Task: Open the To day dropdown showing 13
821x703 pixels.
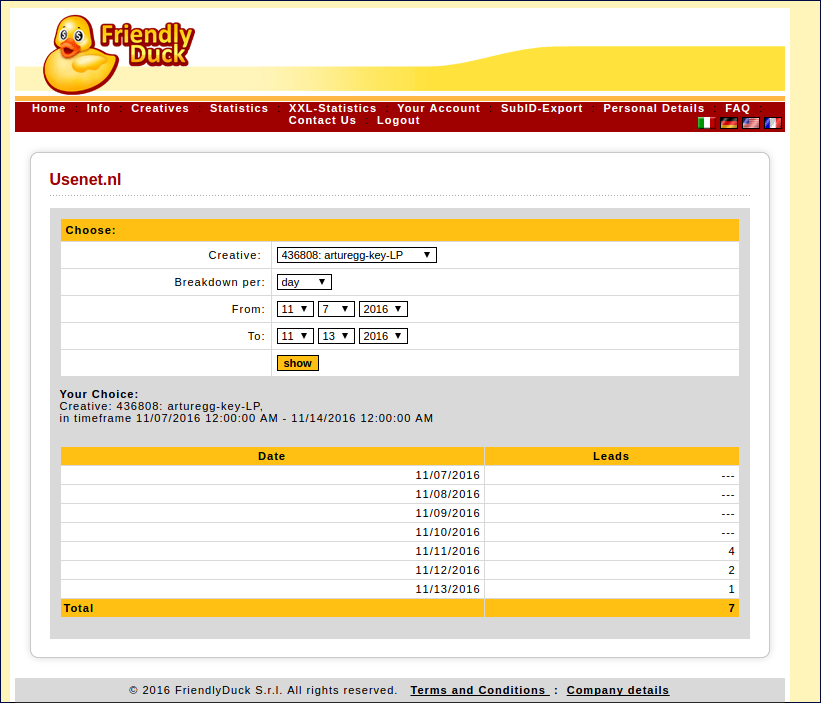Action: point(336,336)
